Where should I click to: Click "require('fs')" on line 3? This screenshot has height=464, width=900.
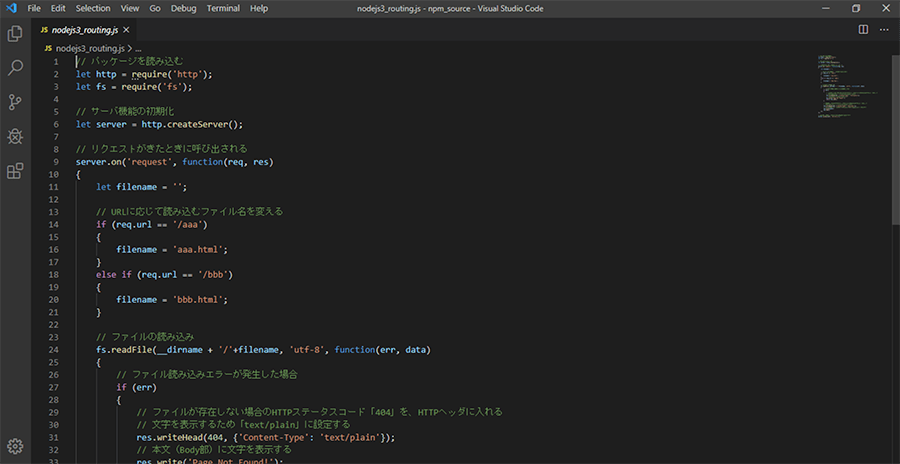pos(154,87)
